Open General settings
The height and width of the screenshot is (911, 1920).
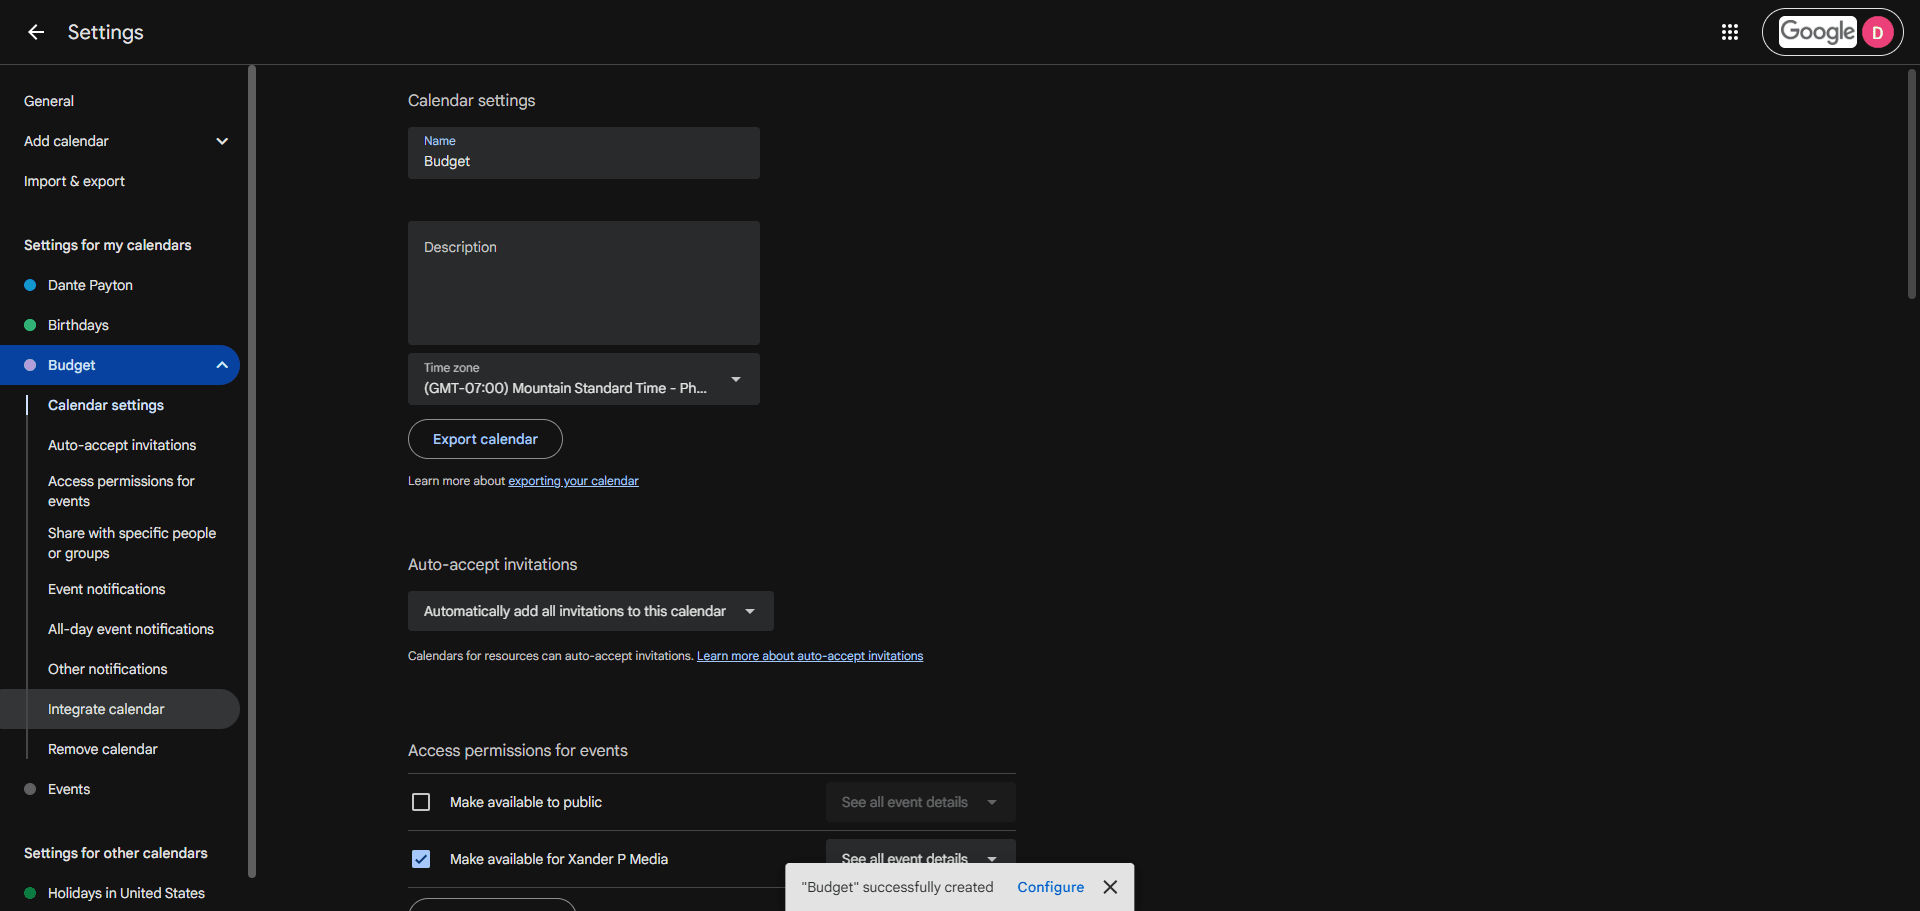pos(49,101)
